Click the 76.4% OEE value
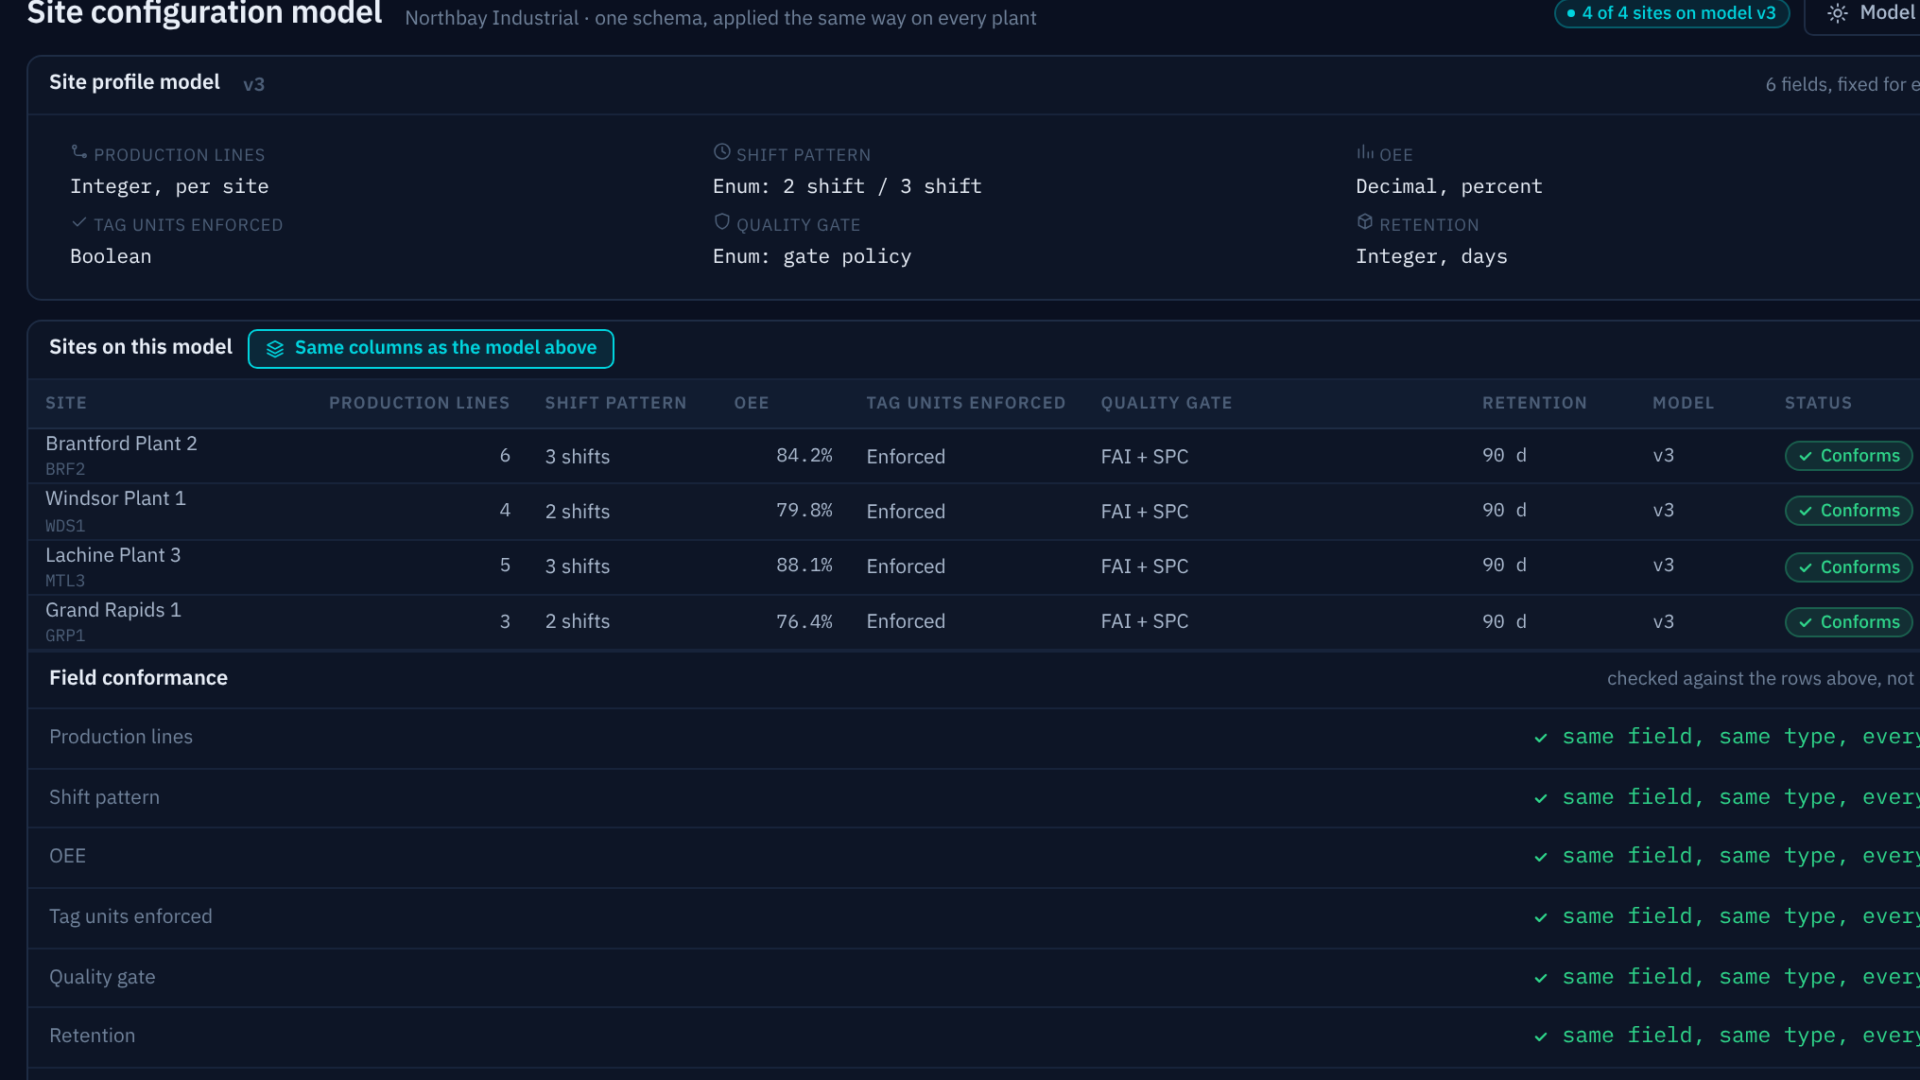The width and height of the screenshot is (1920, 1080). pos(804,622)
